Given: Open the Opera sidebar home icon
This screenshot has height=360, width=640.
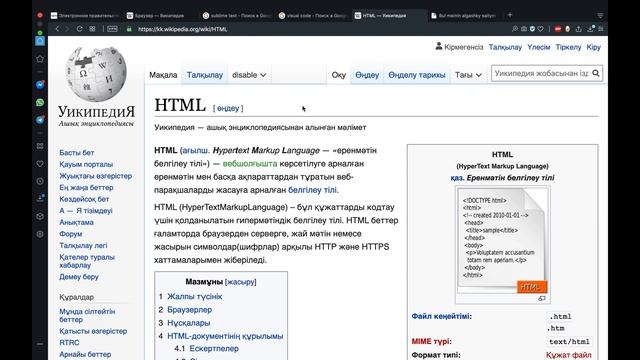Looking at the screenshot, I should pyautogui.click(x=40, y=41).
